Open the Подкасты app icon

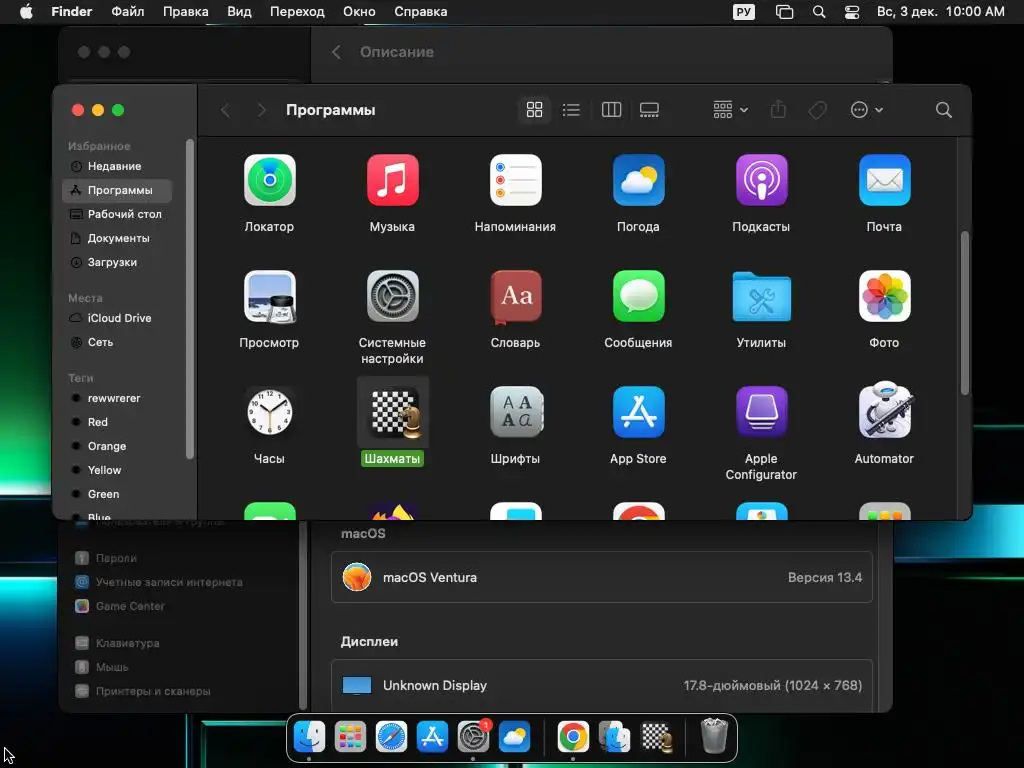[x=761, y=180]
